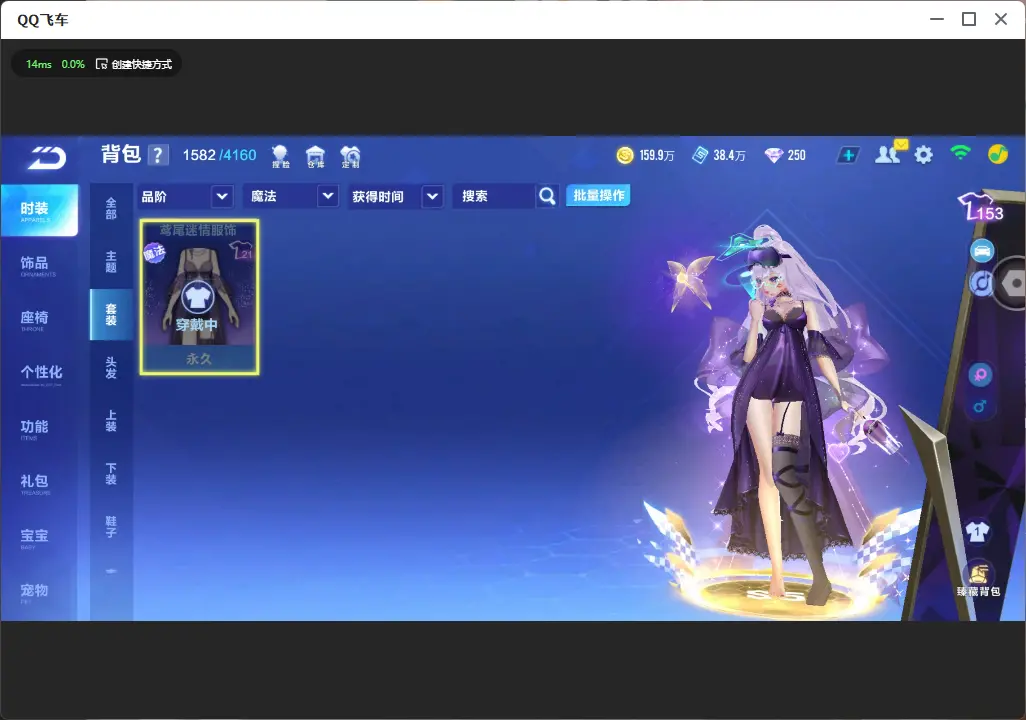This screenshot has height=720, width=1026.
Task: Expand the 获得时间 sort dropdown arrow
Action: tap(433, 196)
